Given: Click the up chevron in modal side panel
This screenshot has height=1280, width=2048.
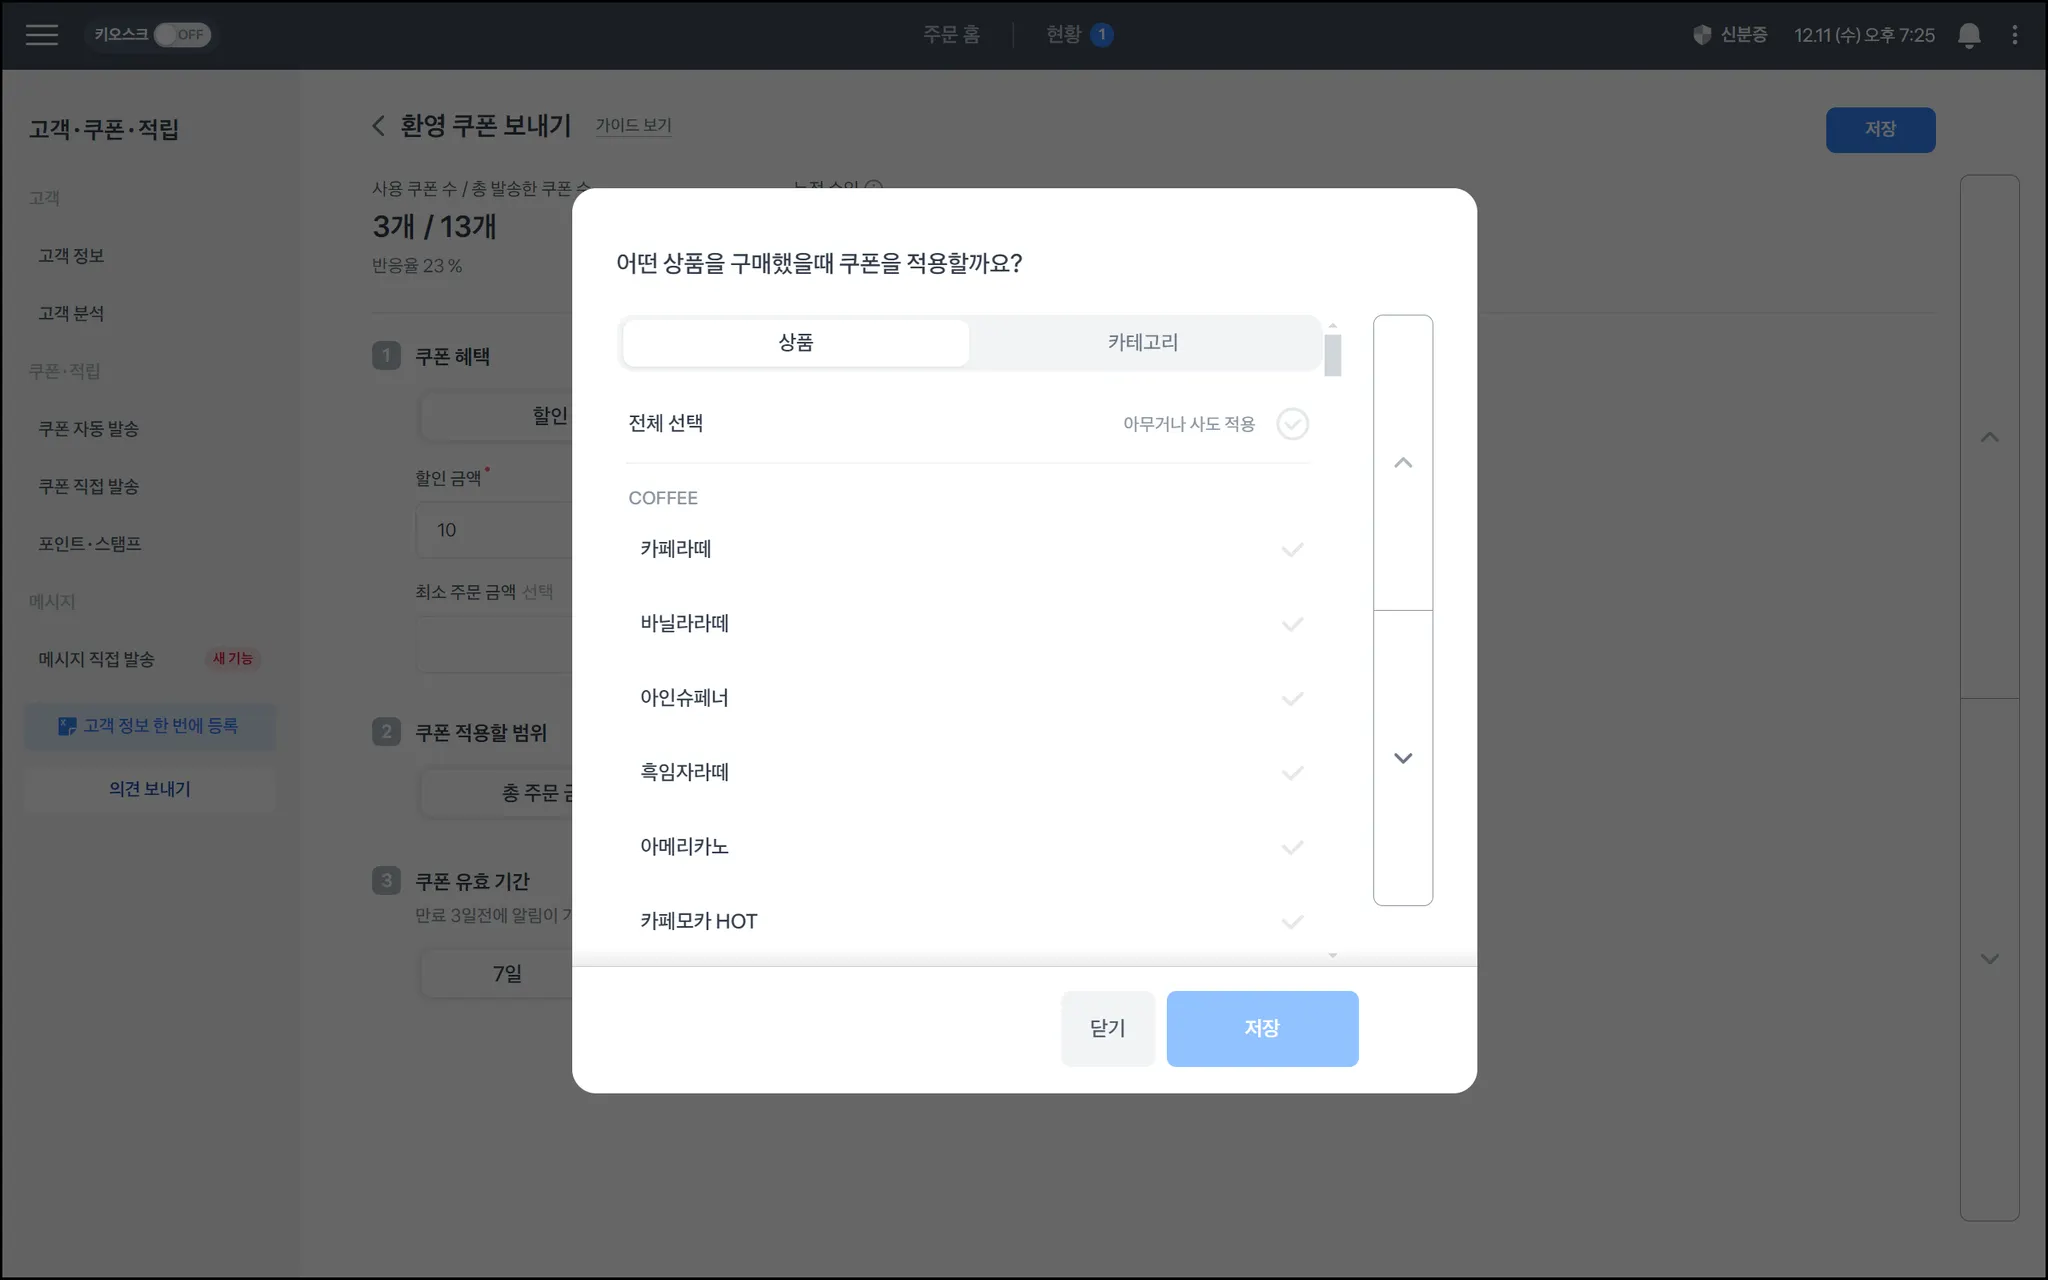Looking at the screenshot, I should coord(1402,463).
